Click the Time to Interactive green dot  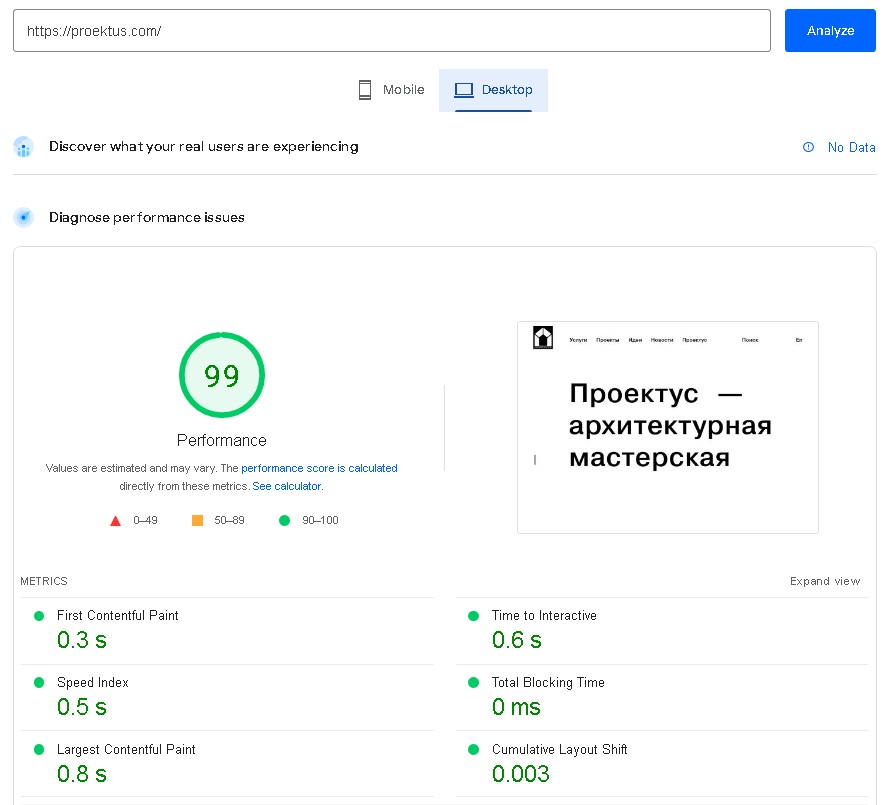click(x=473, y=616)
